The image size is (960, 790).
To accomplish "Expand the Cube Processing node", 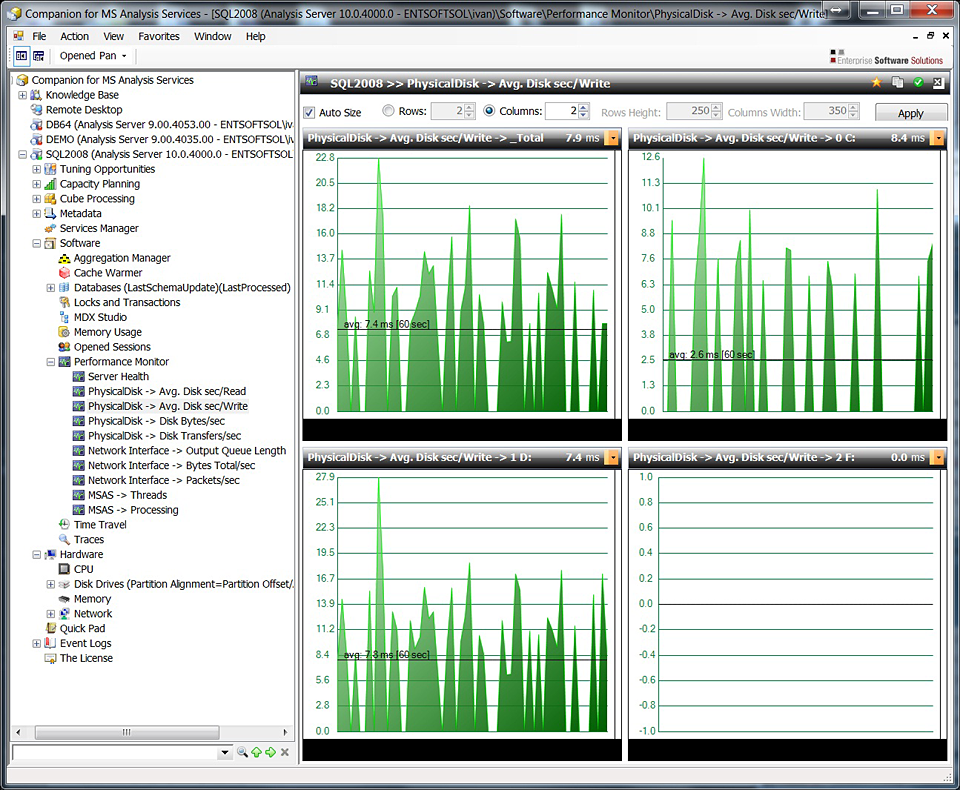I will point(37,199).
